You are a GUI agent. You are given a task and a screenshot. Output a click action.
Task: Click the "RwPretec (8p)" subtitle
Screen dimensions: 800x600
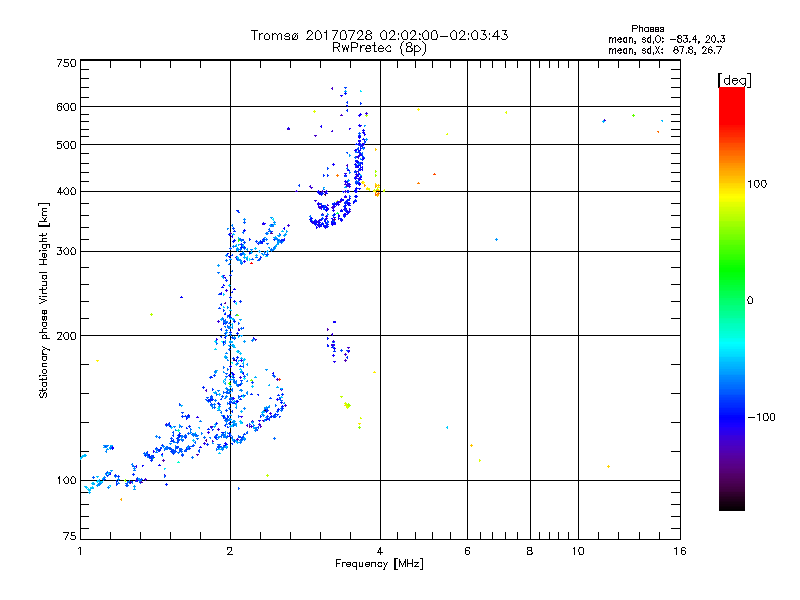379,48
